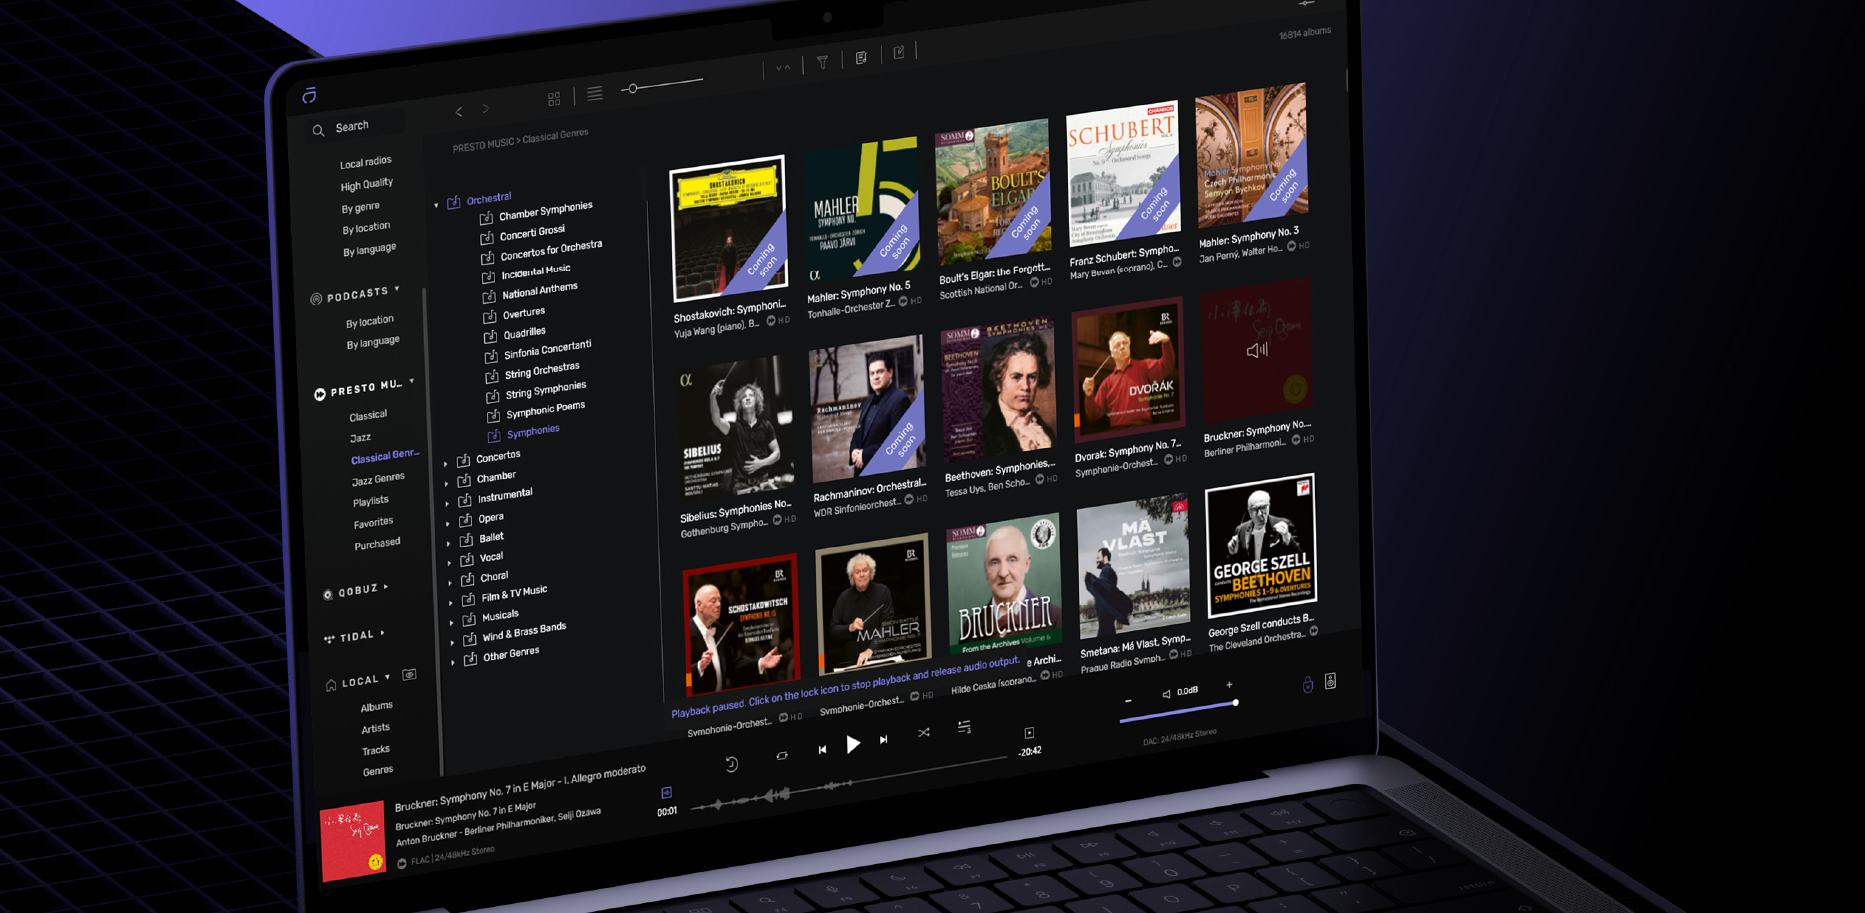Open the Jazz Genres section
This screenshot has width=1865, height=913.
pyautogui.click(x=378, y=477)
